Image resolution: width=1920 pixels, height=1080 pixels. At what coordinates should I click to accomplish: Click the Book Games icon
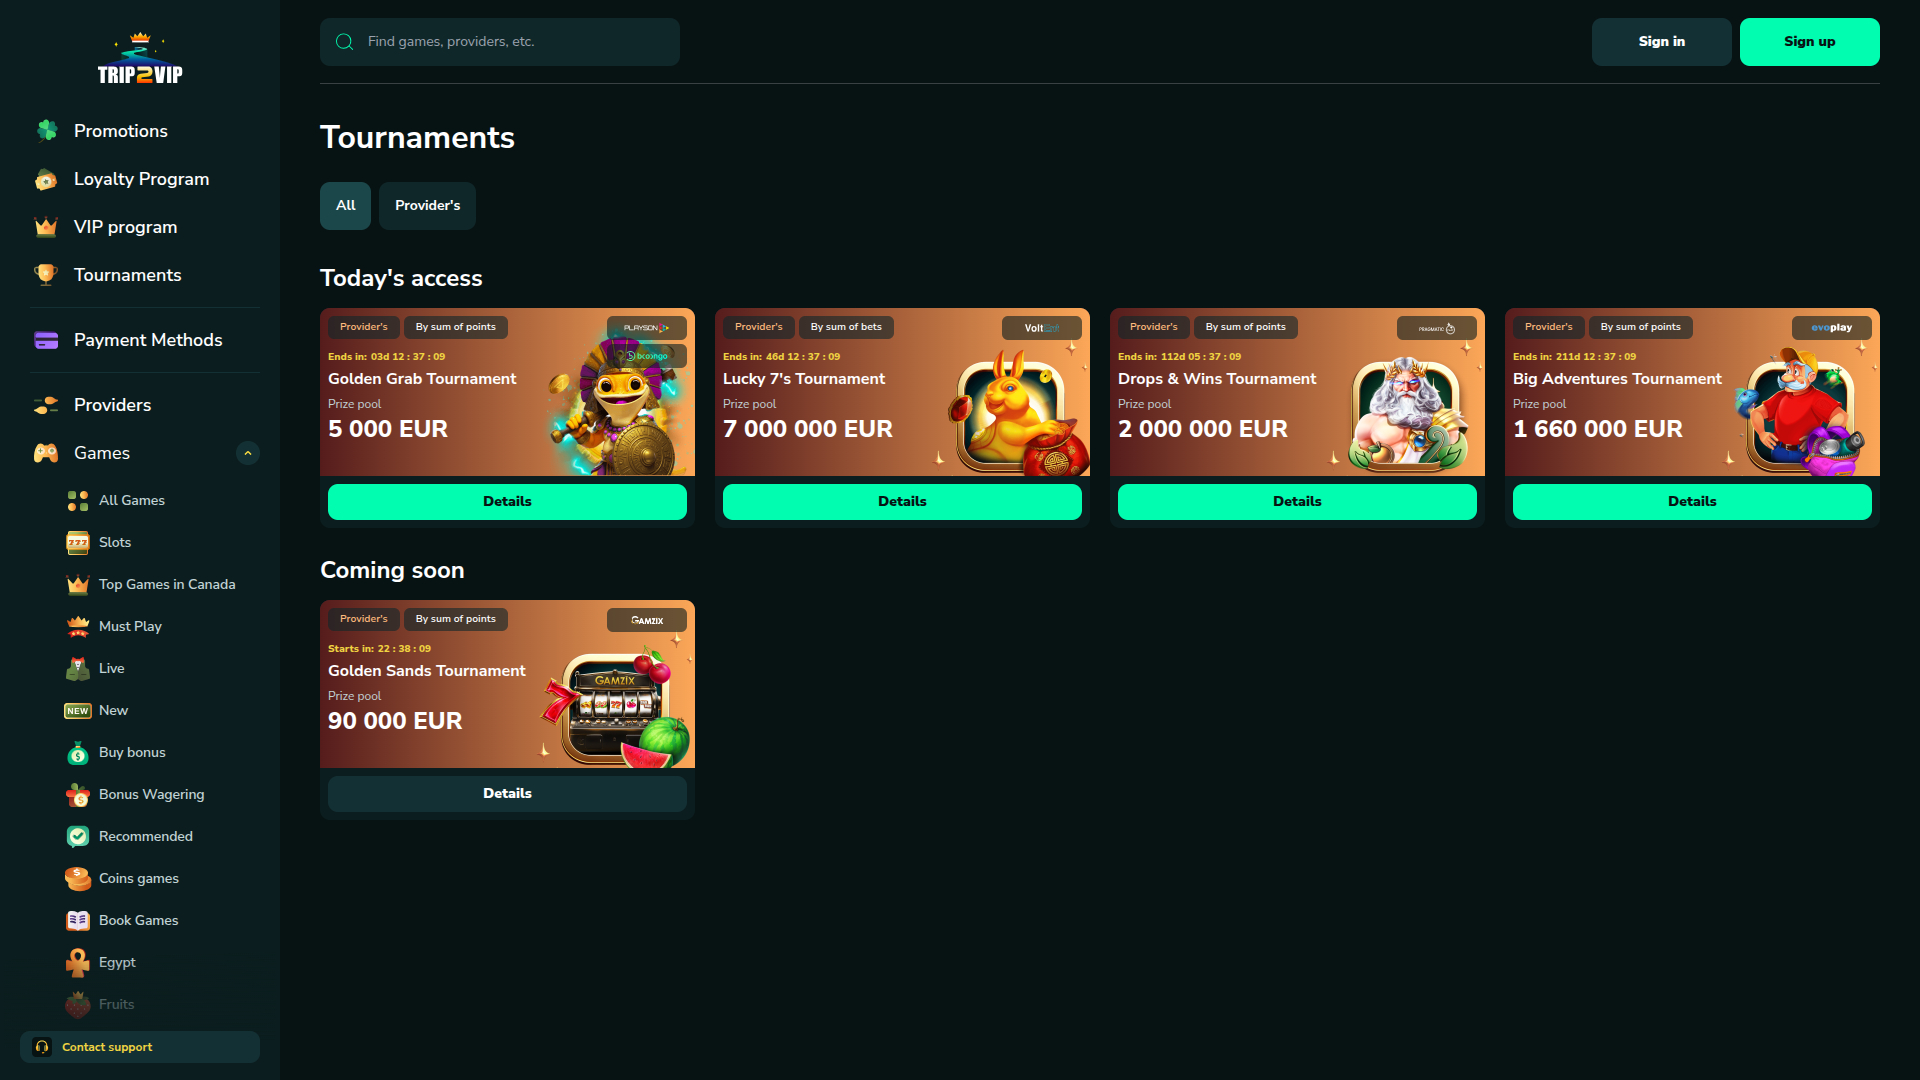point(78,920)
